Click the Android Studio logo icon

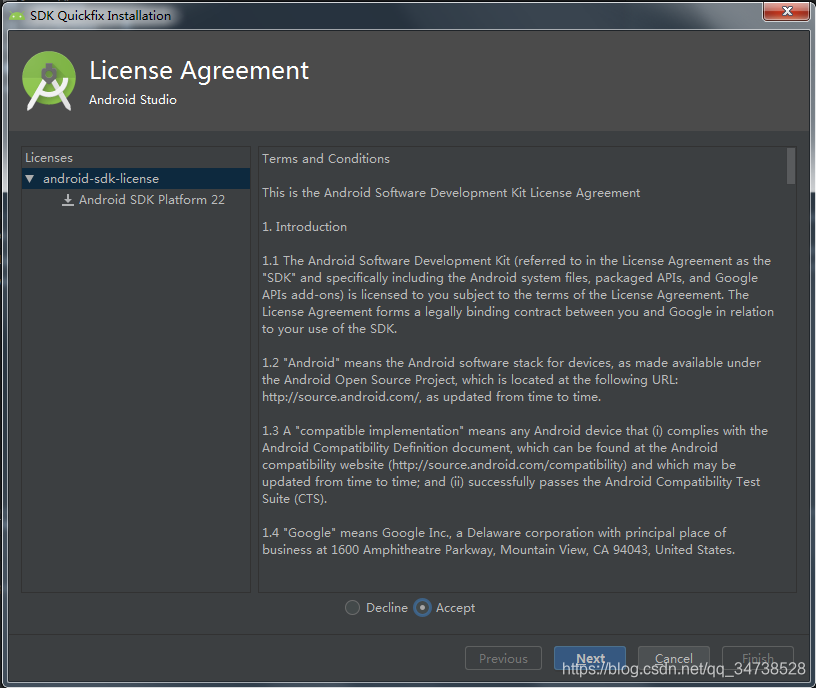pos(49,81)
